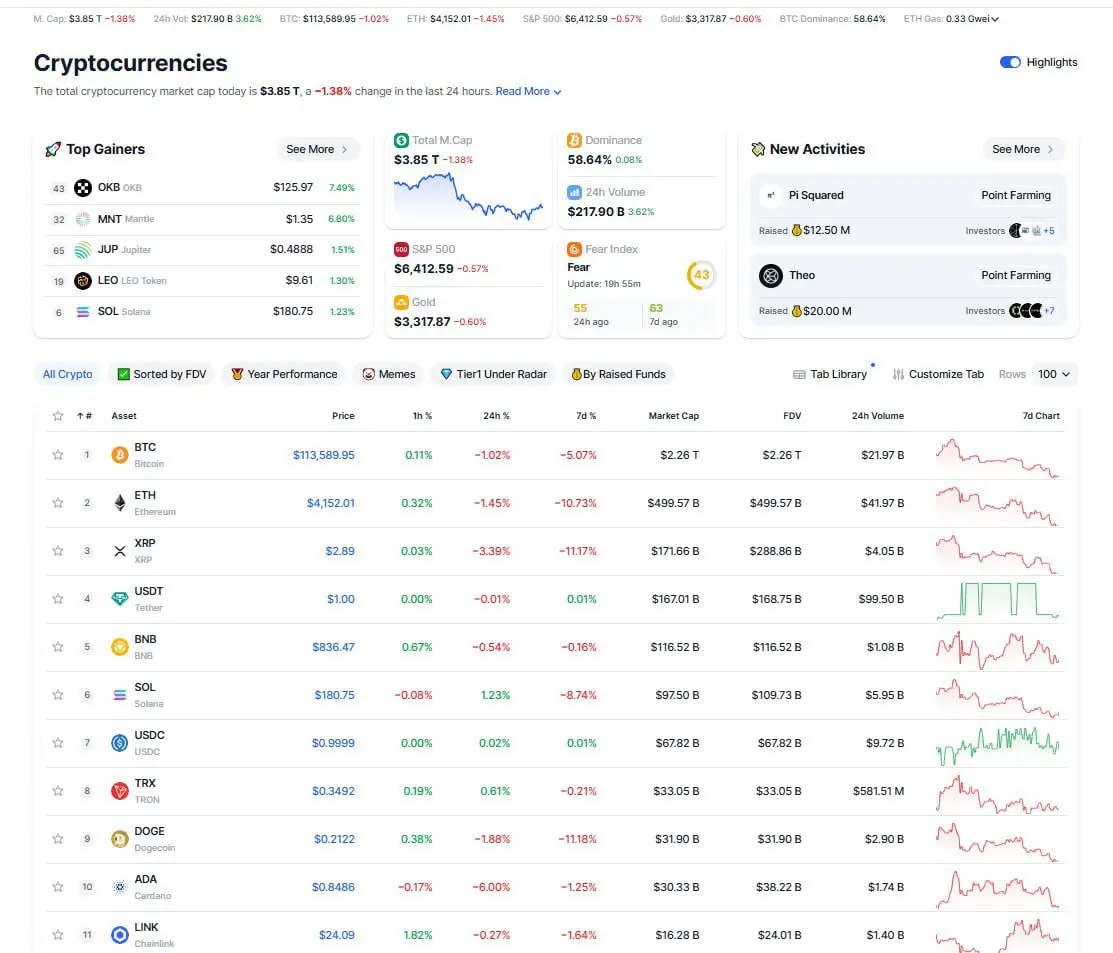Click the Jupiter JUP logo in Top Gainers

83,250
